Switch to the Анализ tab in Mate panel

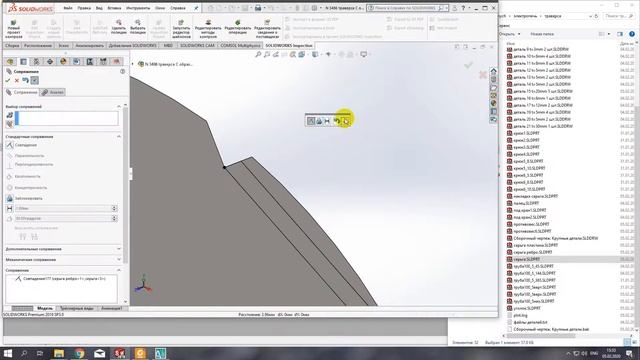[x=53, y=92]
